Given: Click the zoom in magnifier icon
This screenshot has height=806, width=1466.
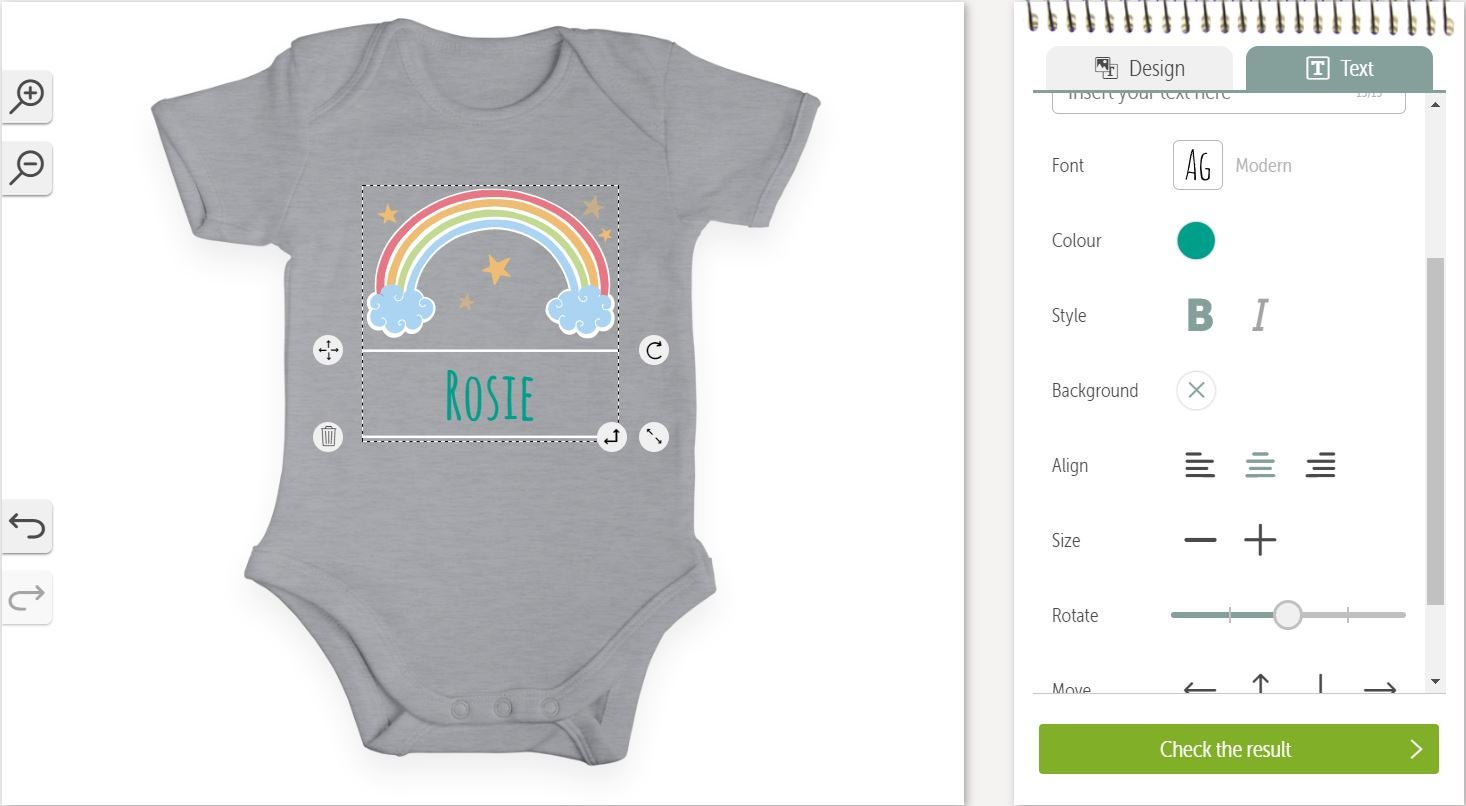Looking at the screenshot, I should (x=27, y=97).
